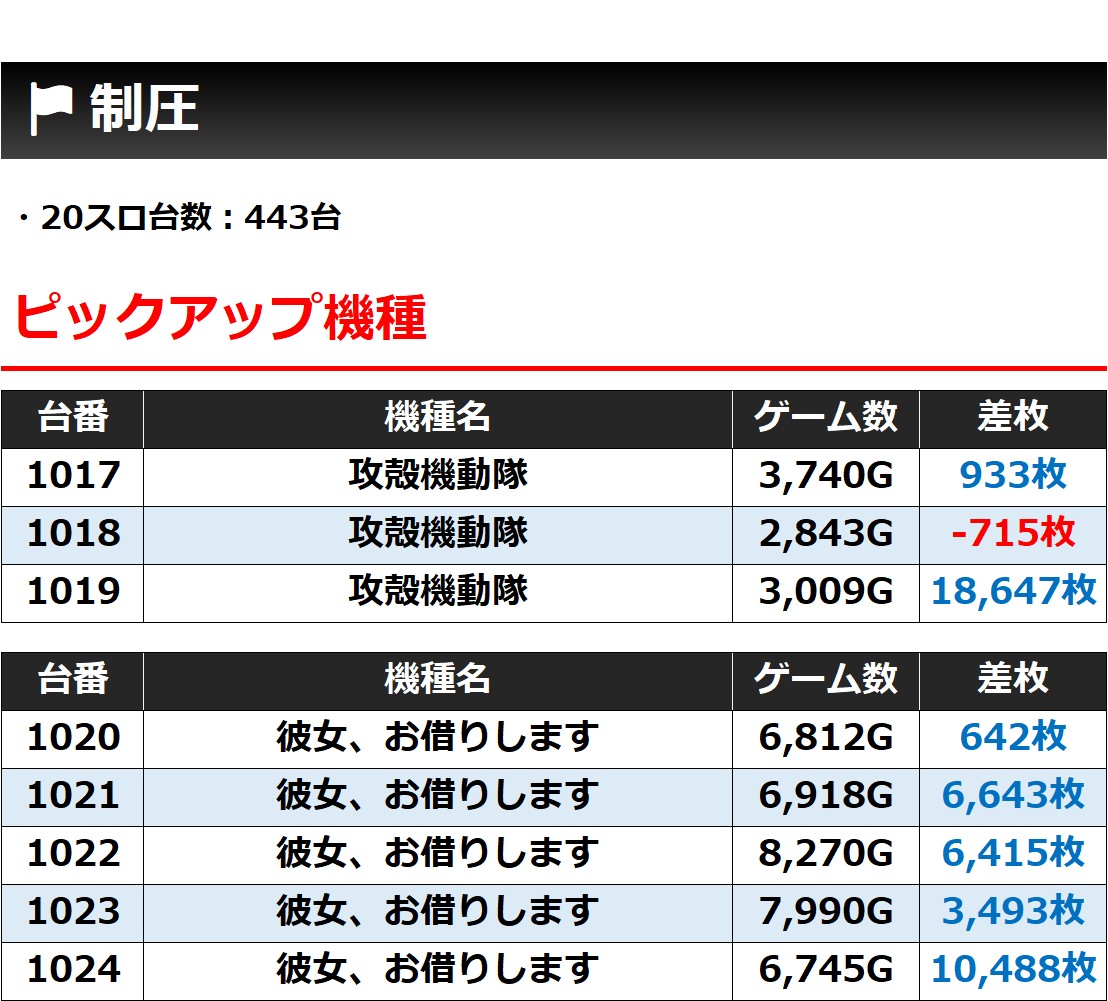Click the white flag icon beside 制圧
This screenshot has width=1108, height=1001.
[51, 109]
